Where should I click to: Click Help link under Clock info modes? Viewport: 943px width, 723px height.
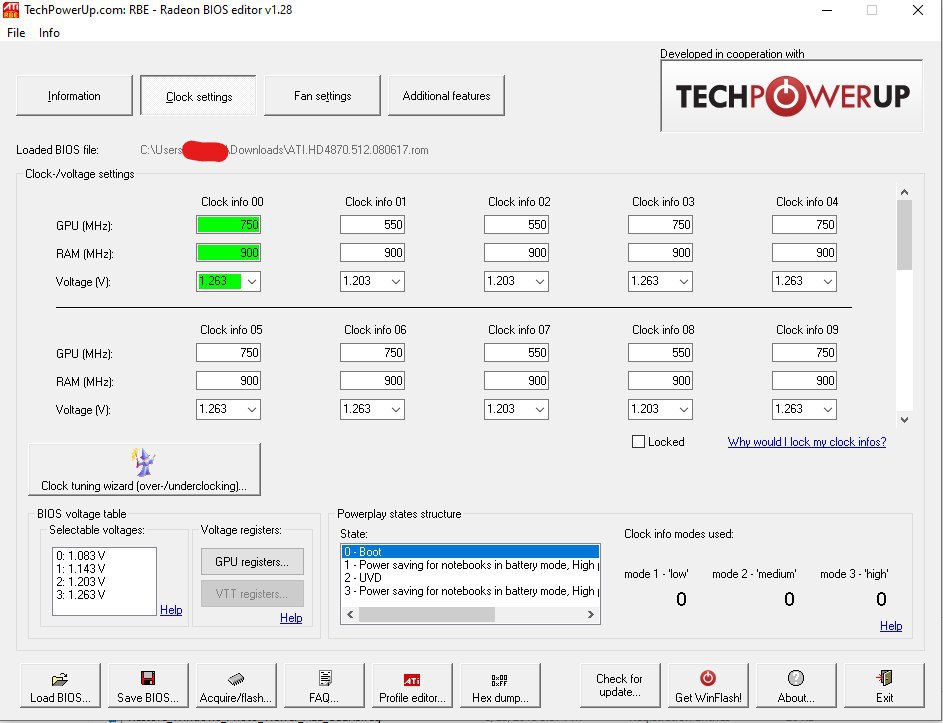(891, 626)
